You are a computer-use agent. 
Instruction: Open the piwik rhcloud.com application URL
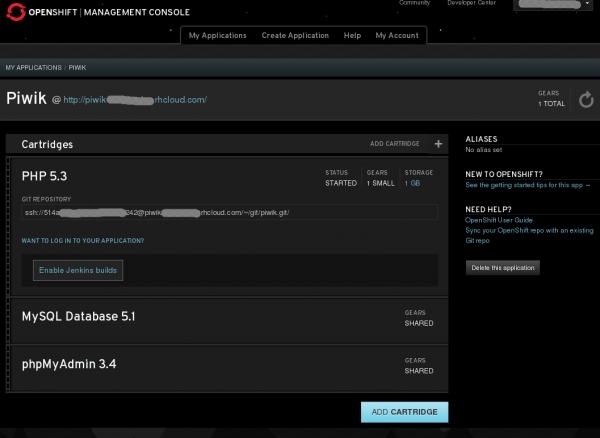tap(135, 100)
